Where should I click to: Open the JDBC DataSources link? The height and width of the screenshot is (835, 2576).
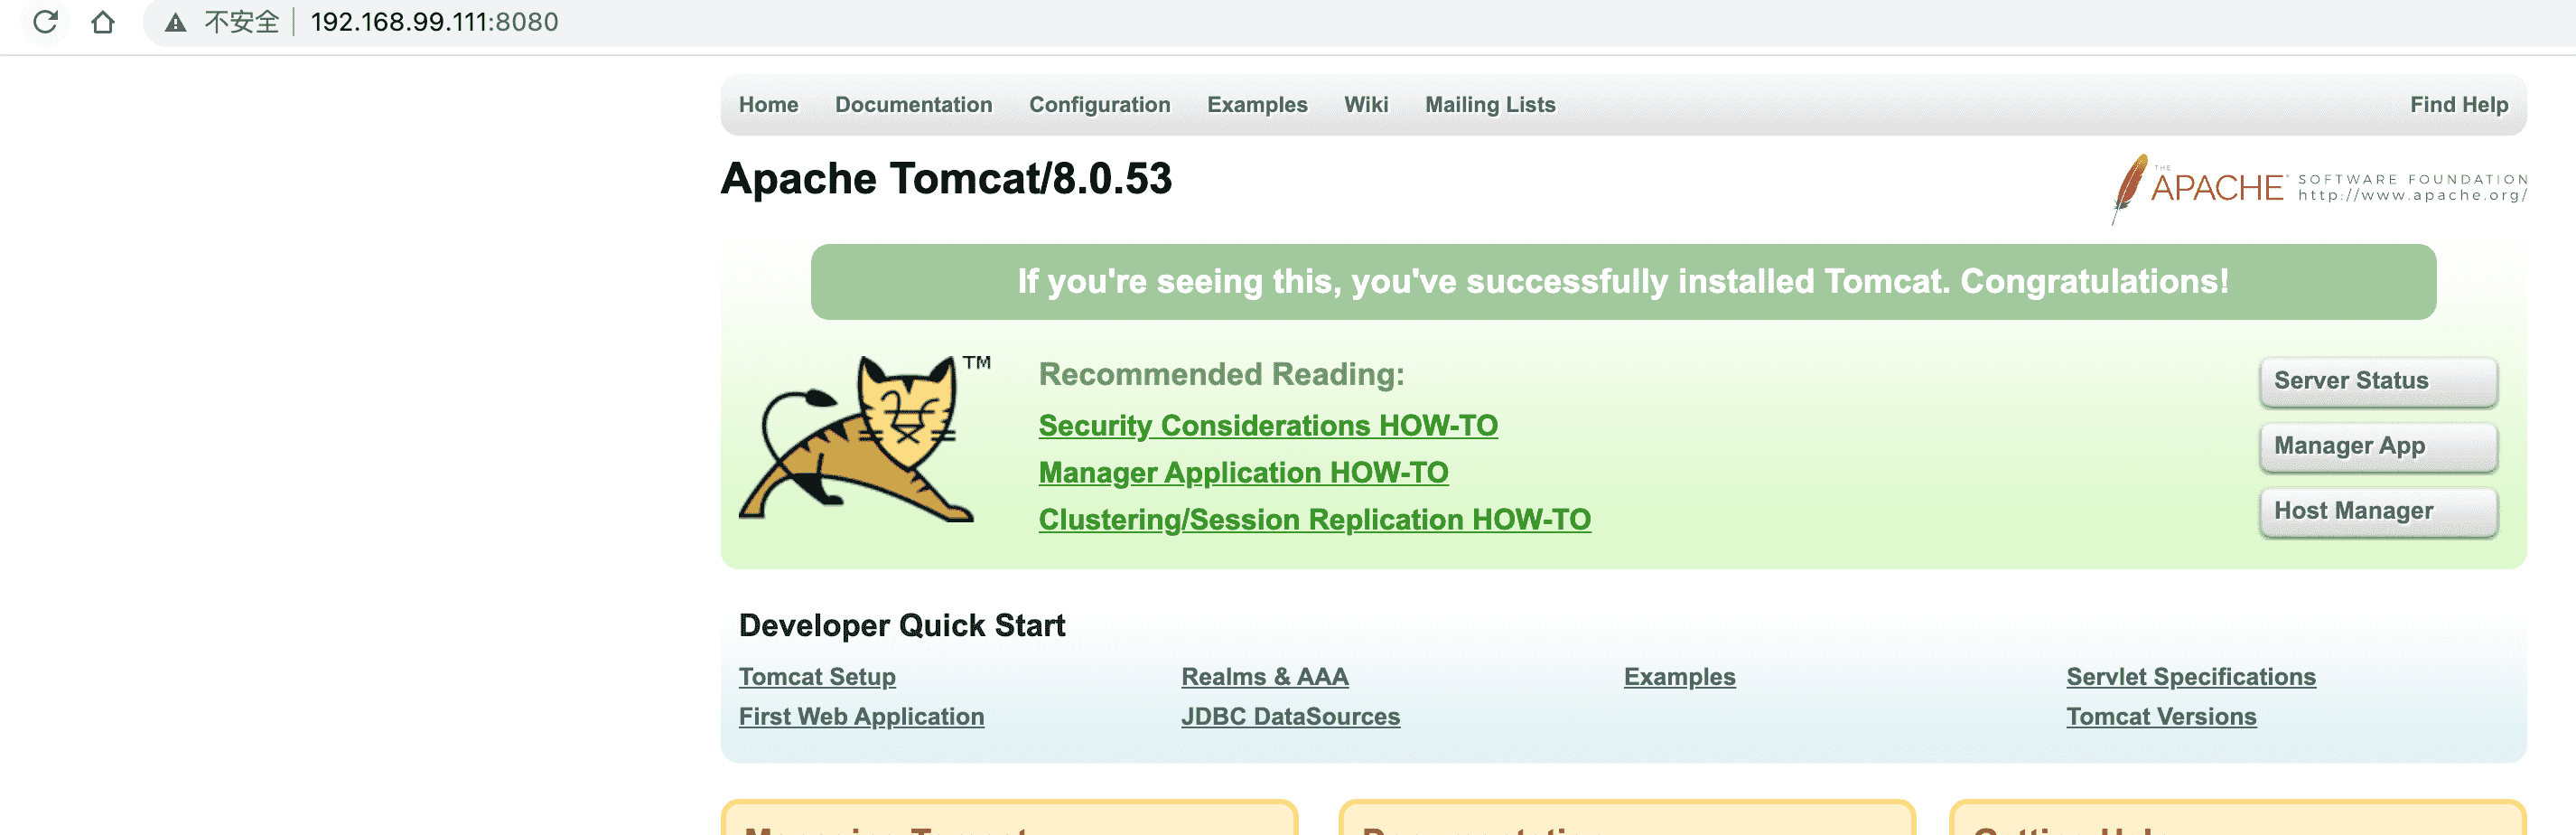point(1290,717)
